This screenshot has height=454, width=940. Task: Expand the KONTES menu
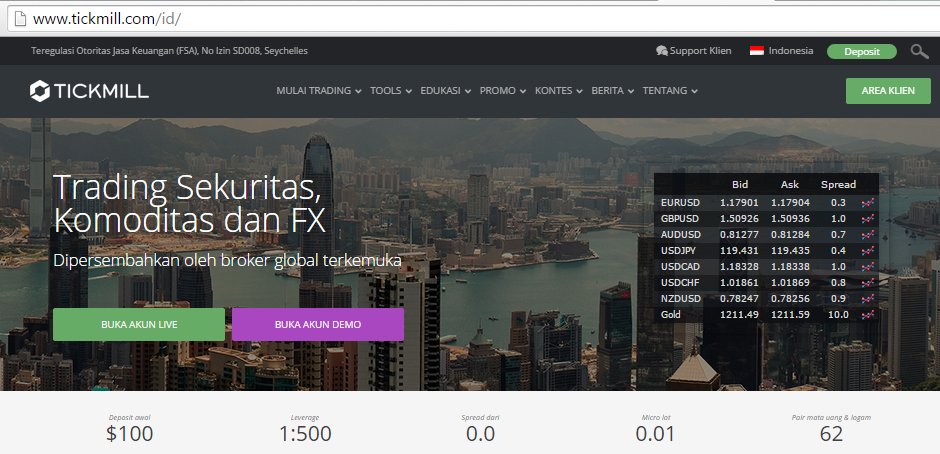coord(559,91)
